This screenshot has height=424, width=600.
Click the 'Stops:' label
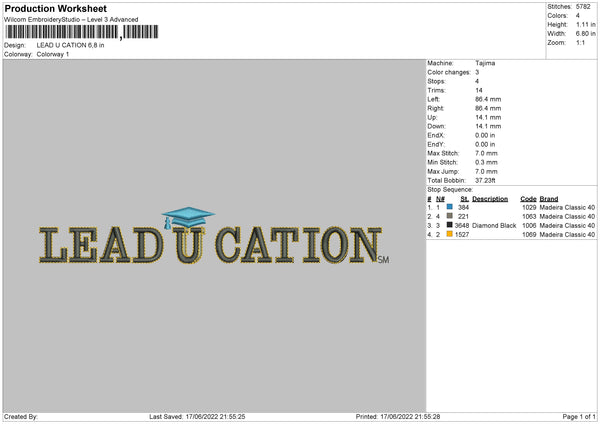coord(437,81)
